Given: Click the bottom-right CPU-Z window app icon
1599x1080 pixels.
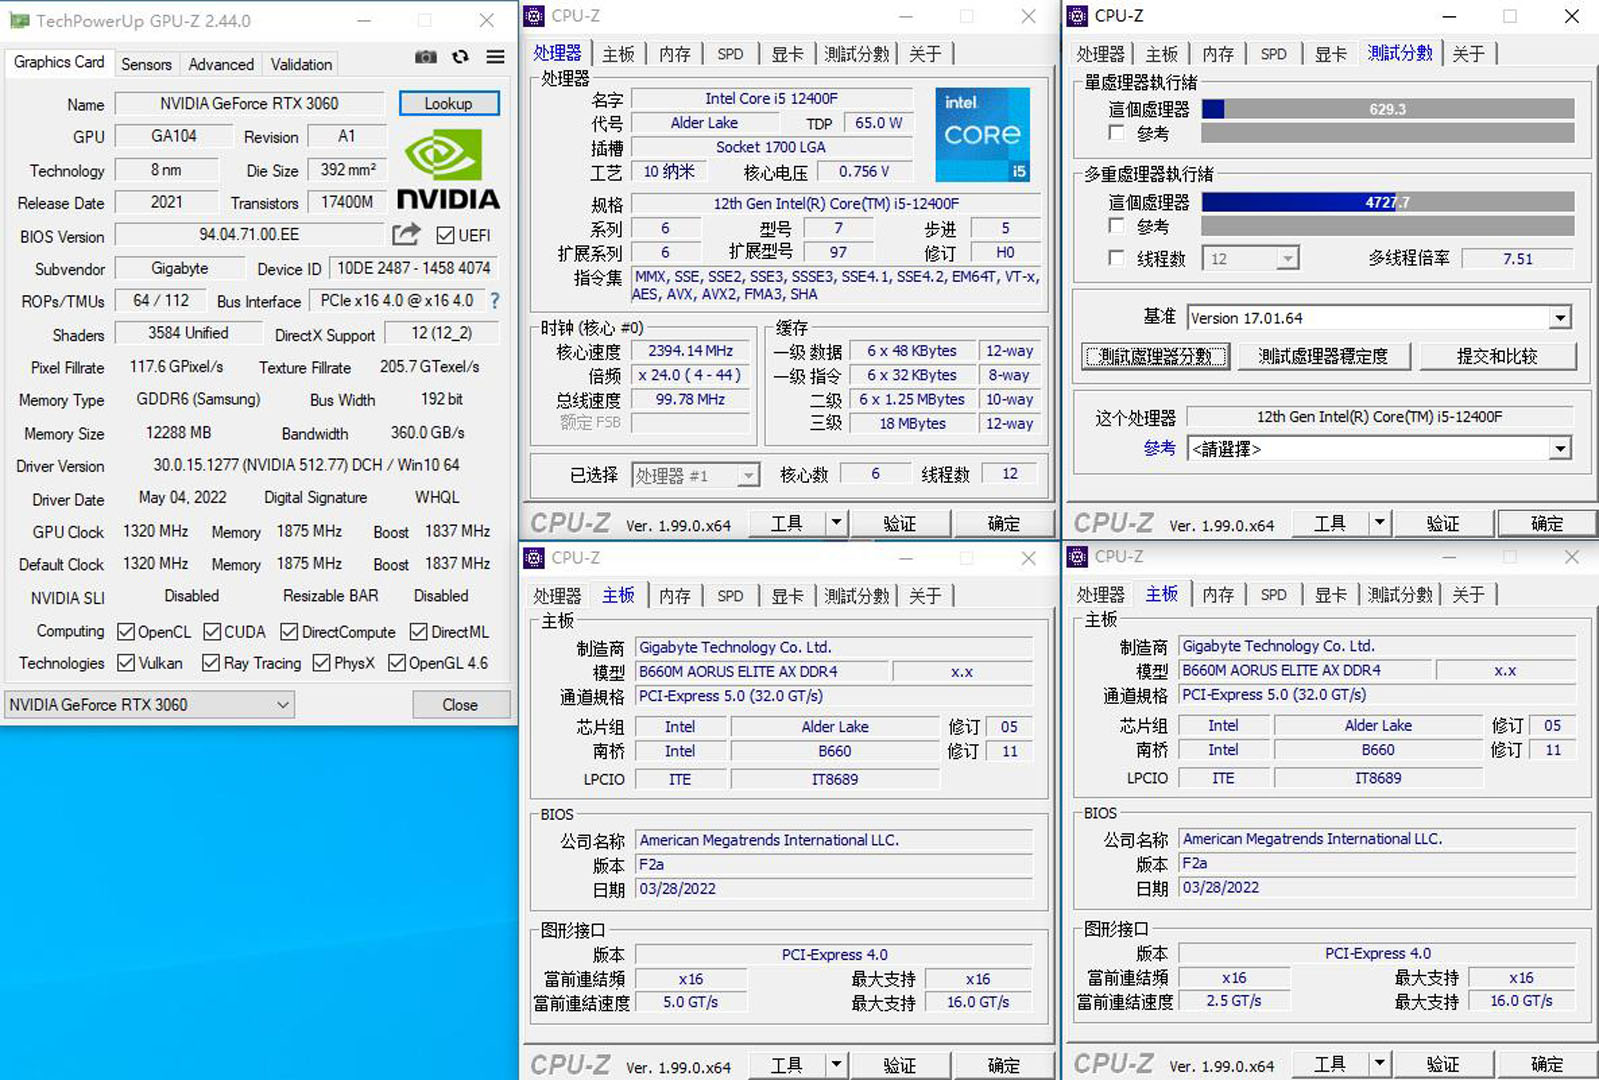Looking at the screenshot, I should [x=1078, y=557].
